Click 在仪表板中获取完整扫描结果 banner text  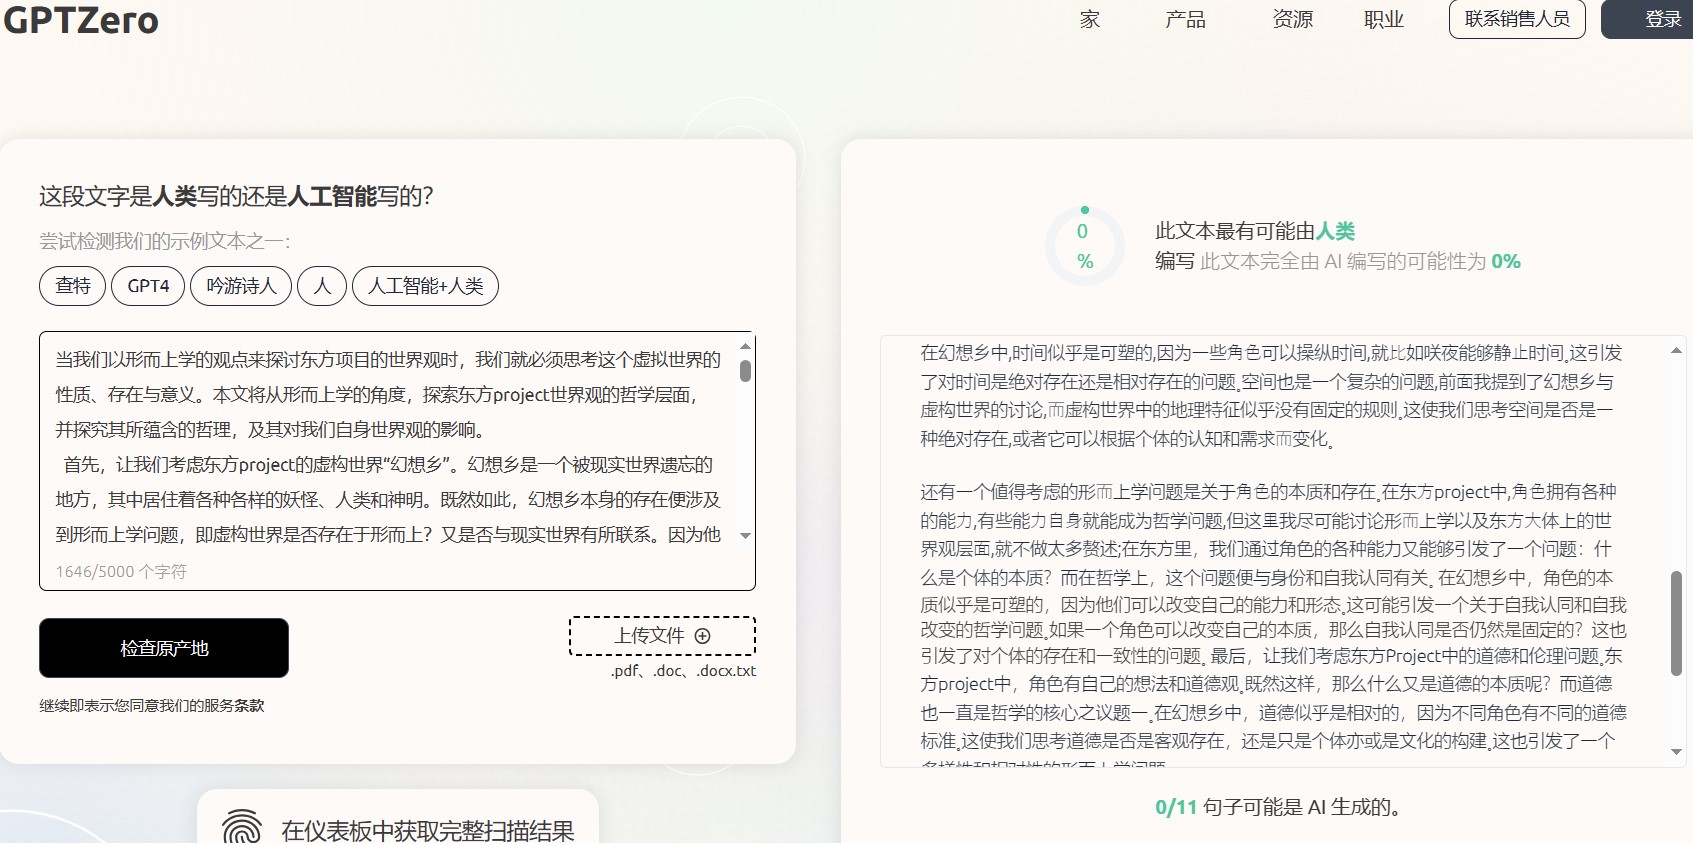pyautogui.click(x=428, y=831)
